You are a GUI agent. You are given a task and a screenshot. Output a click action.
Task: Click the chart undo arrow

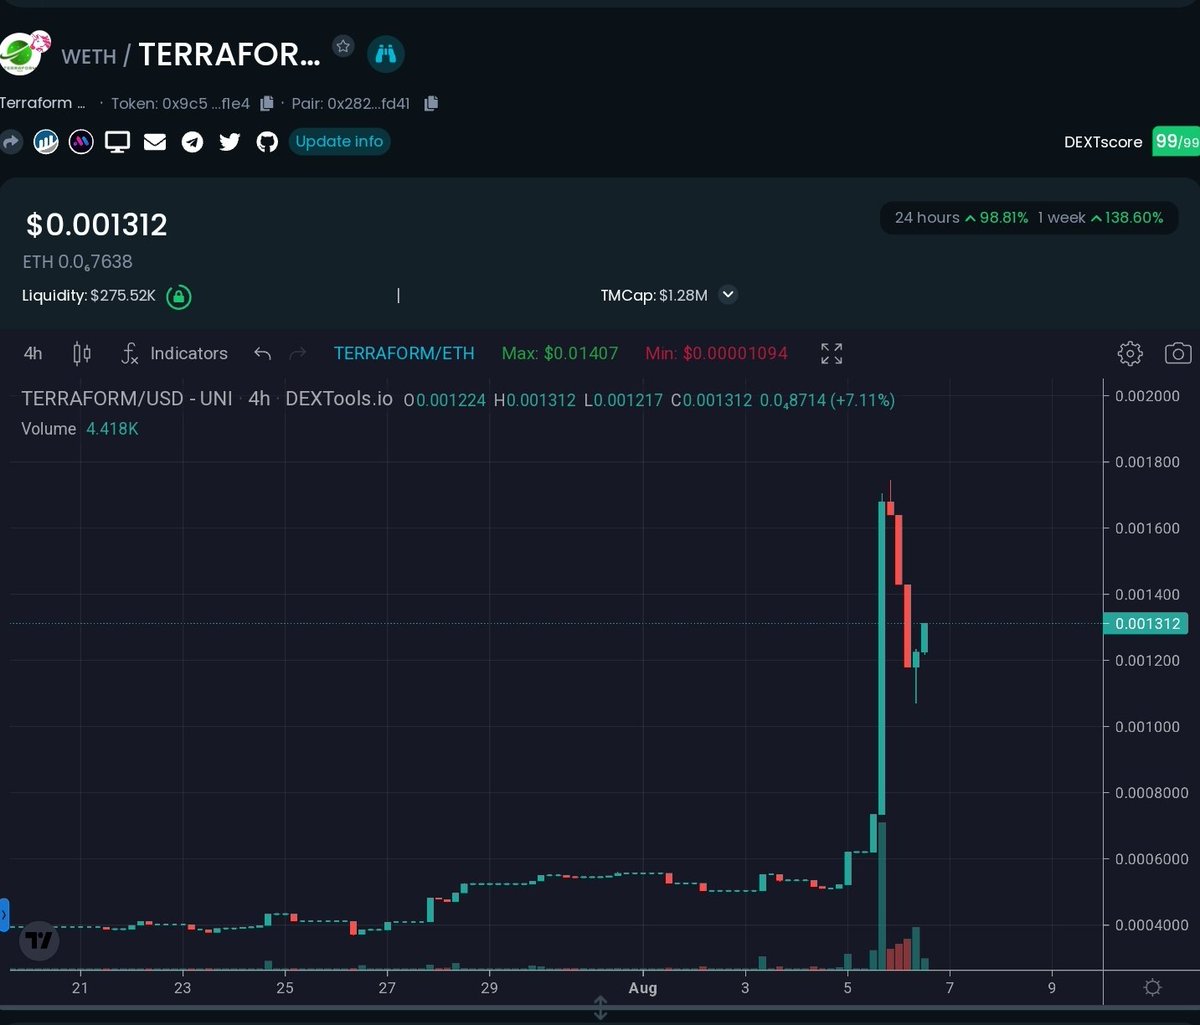(x=263, y=353)
